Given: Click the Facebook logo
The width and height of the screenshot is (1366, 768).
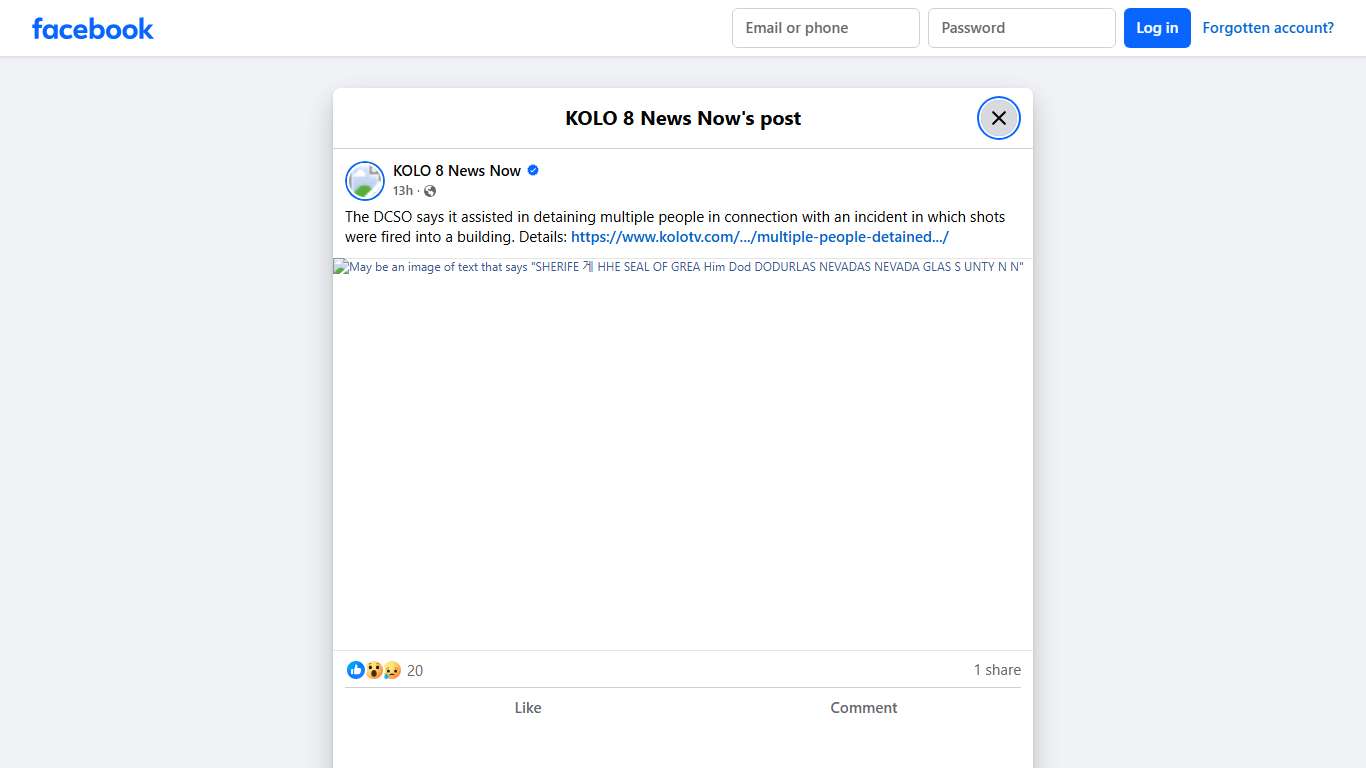Looking at the screenshot, I should click(92, 28).
